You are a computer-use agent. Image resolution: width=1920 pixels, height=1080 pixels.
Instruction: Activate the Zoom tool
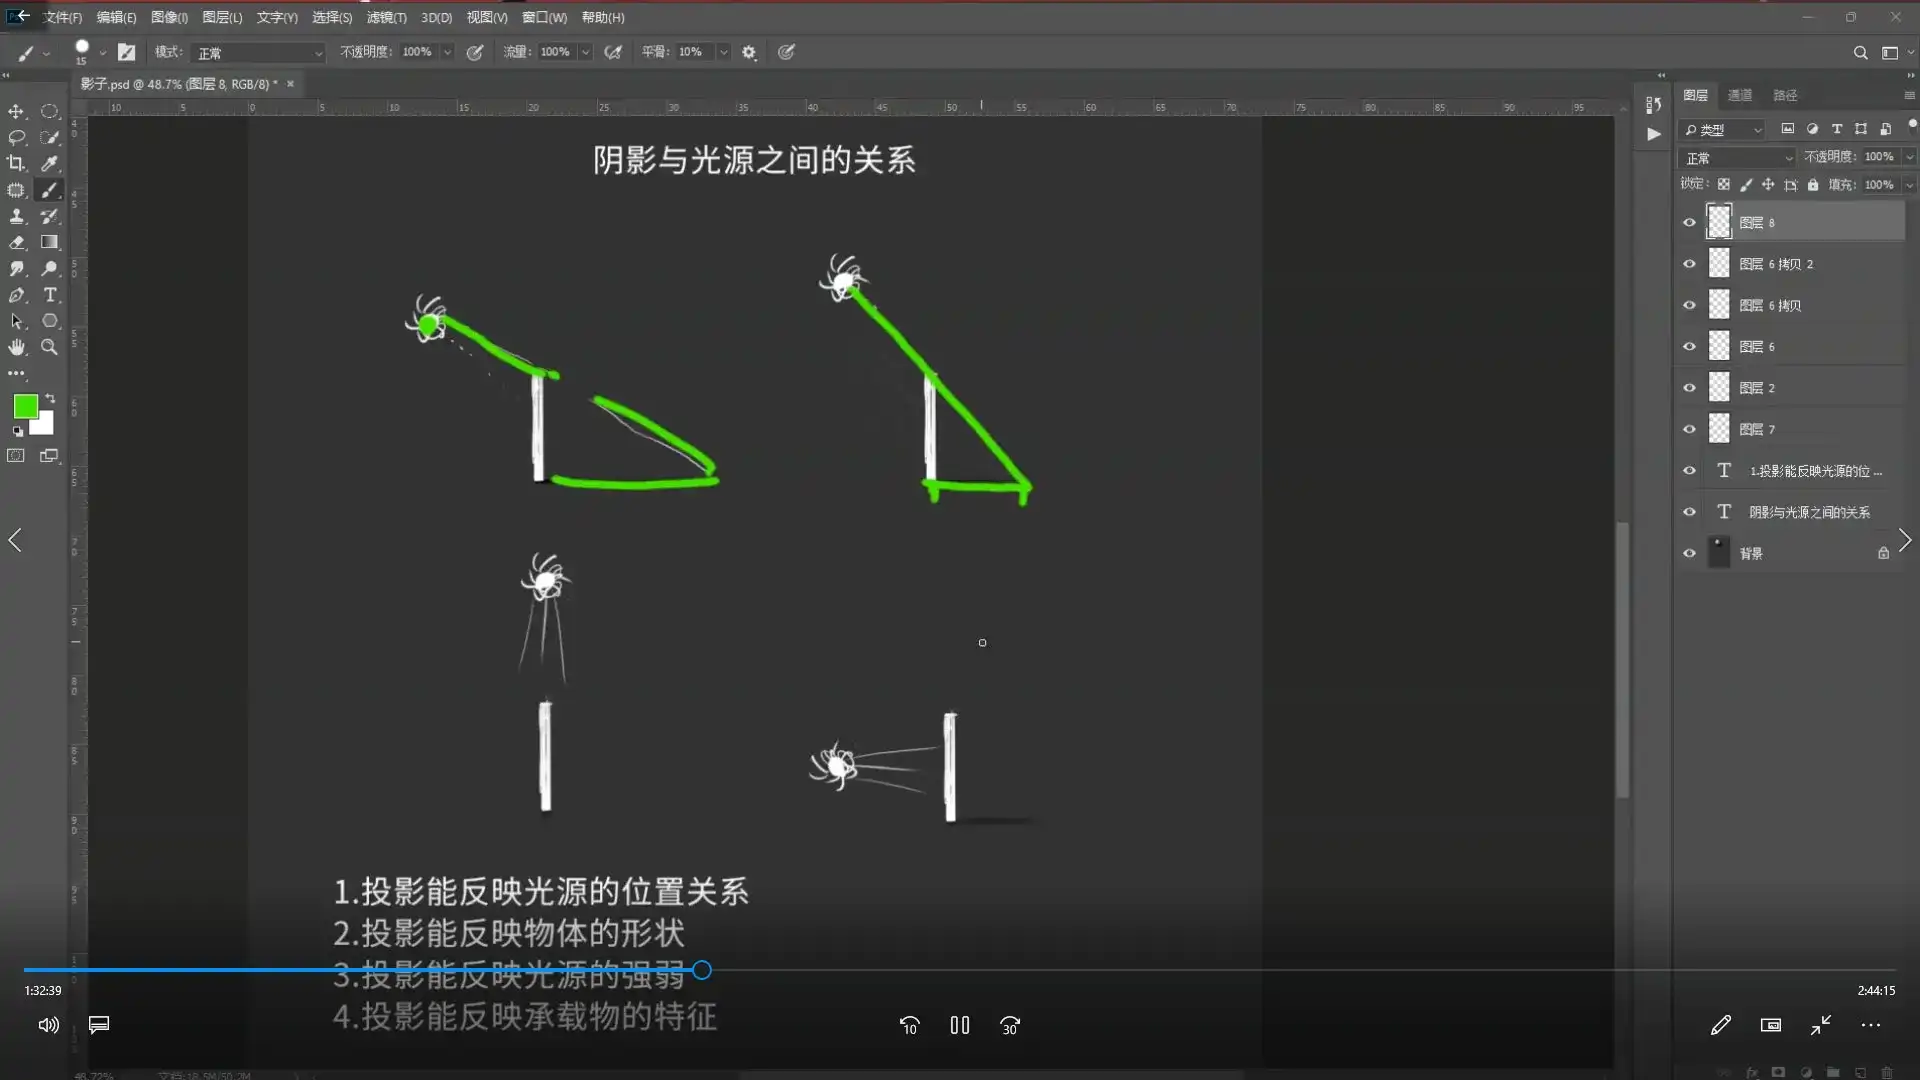click(49, 347)
